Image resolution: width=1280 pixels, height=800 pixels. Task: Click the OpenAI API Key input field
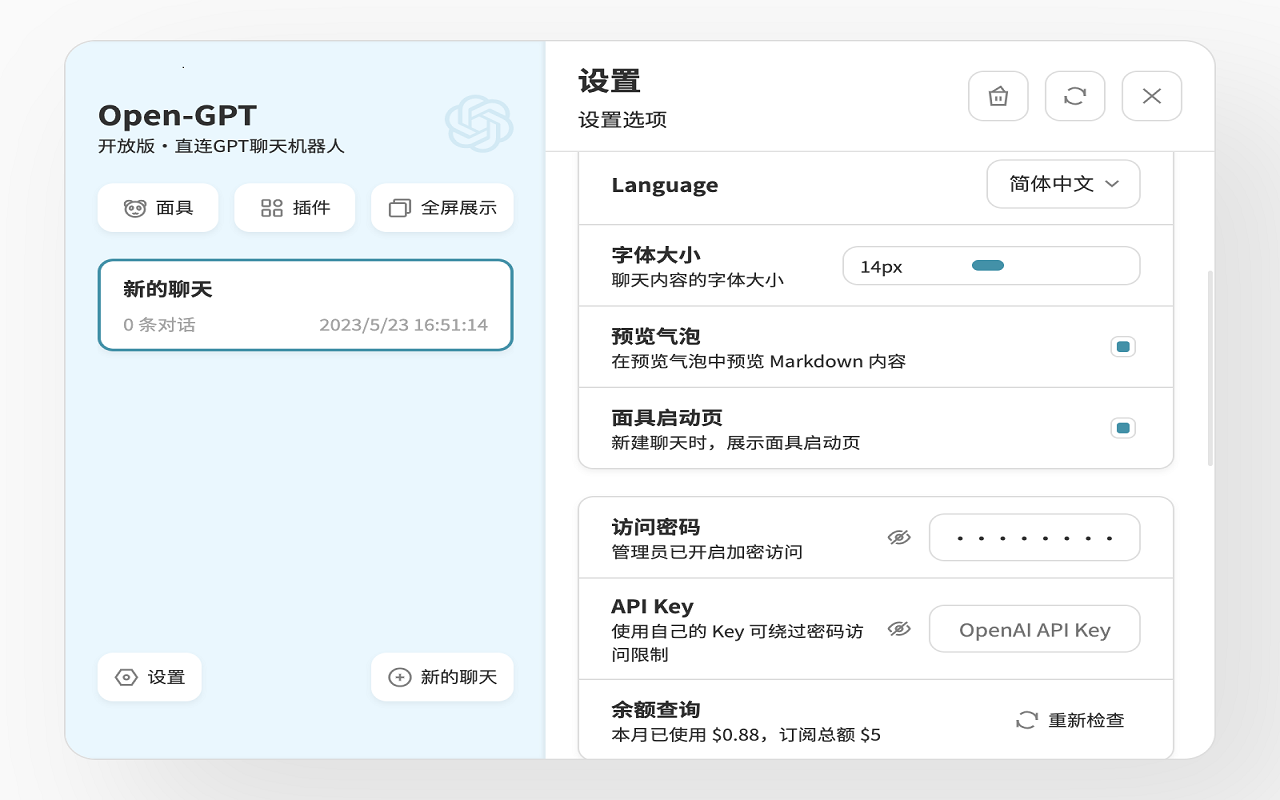[1035, 629]
